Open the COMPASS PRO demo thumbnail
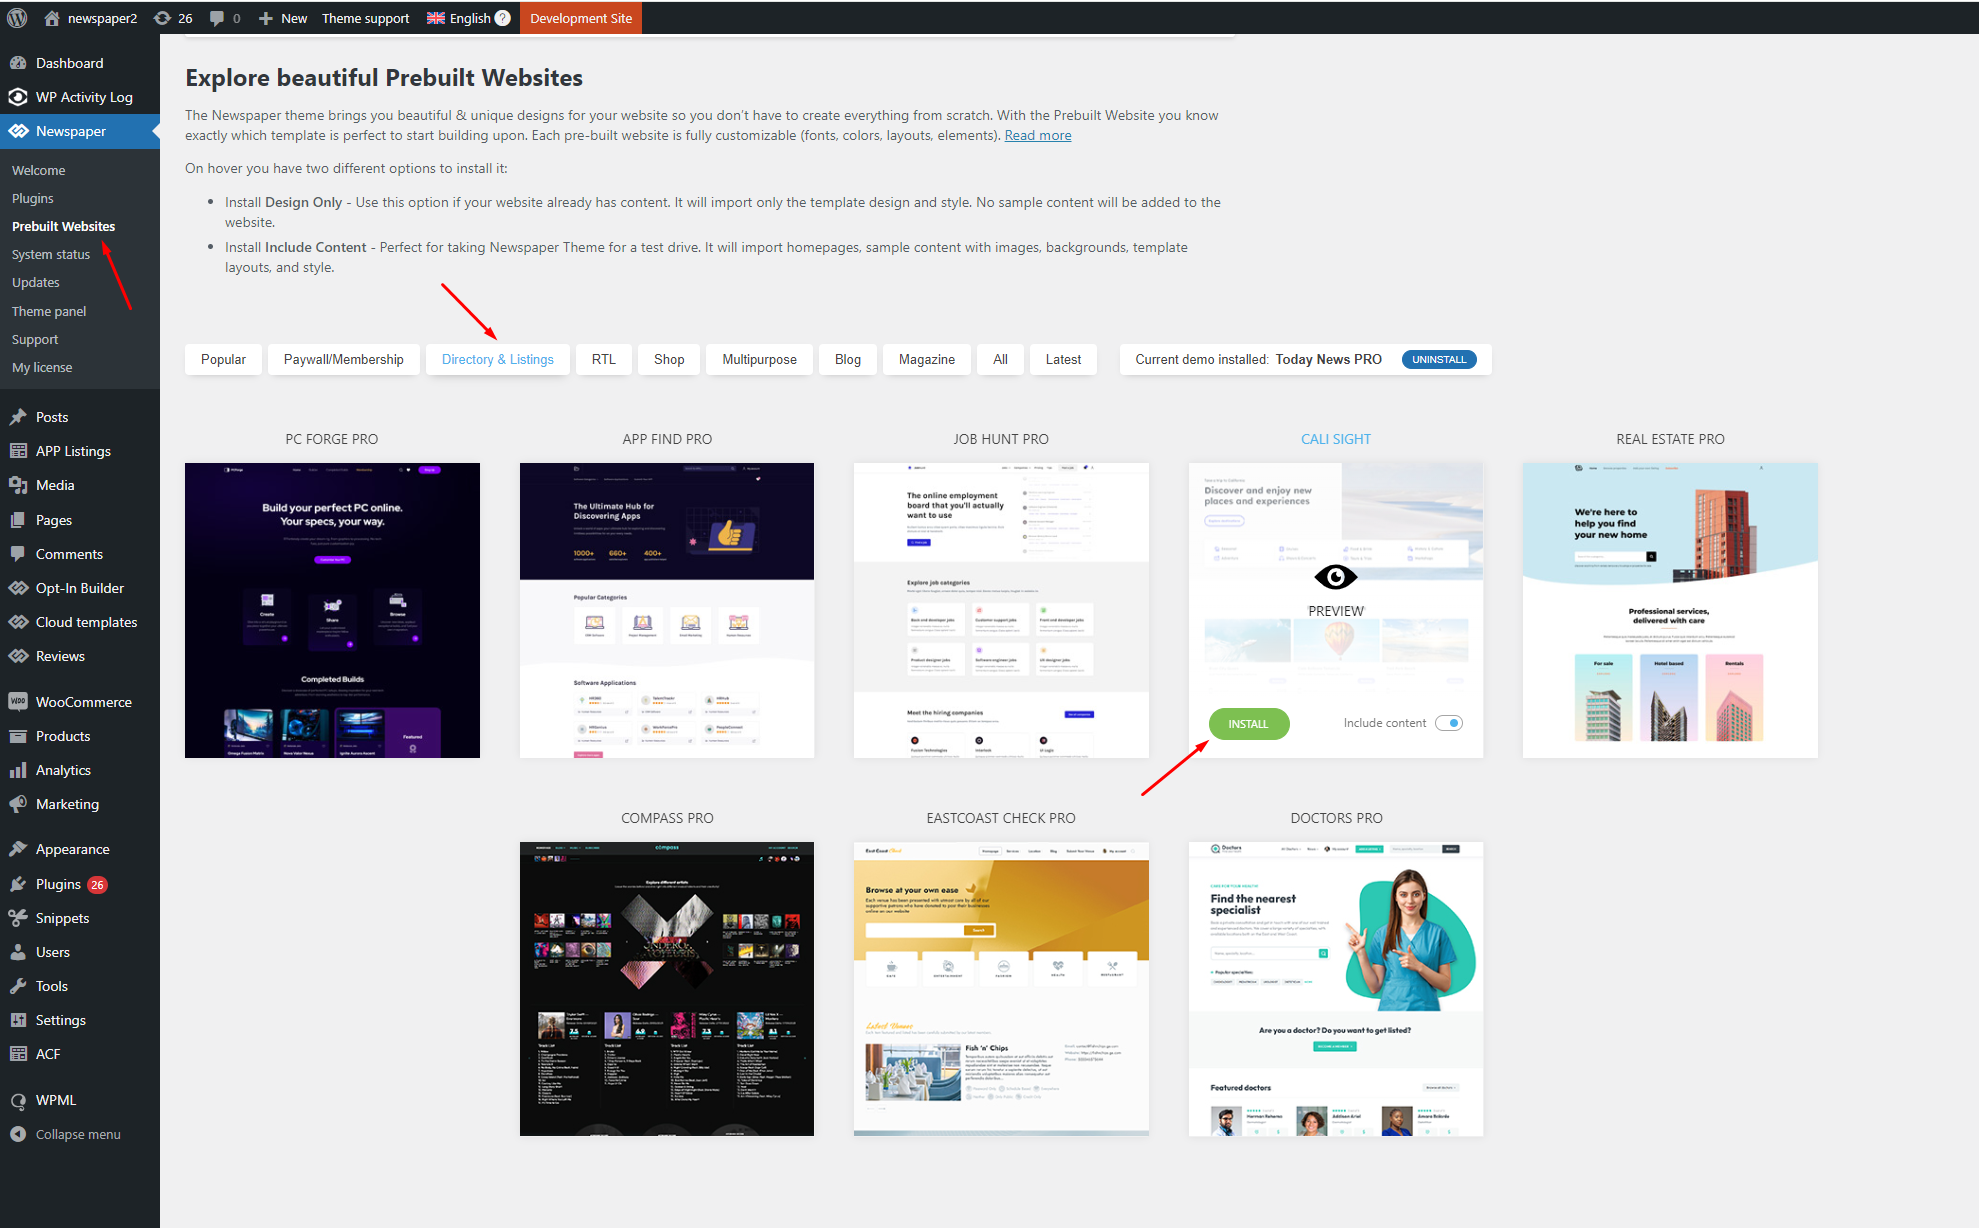 point(667,989)
